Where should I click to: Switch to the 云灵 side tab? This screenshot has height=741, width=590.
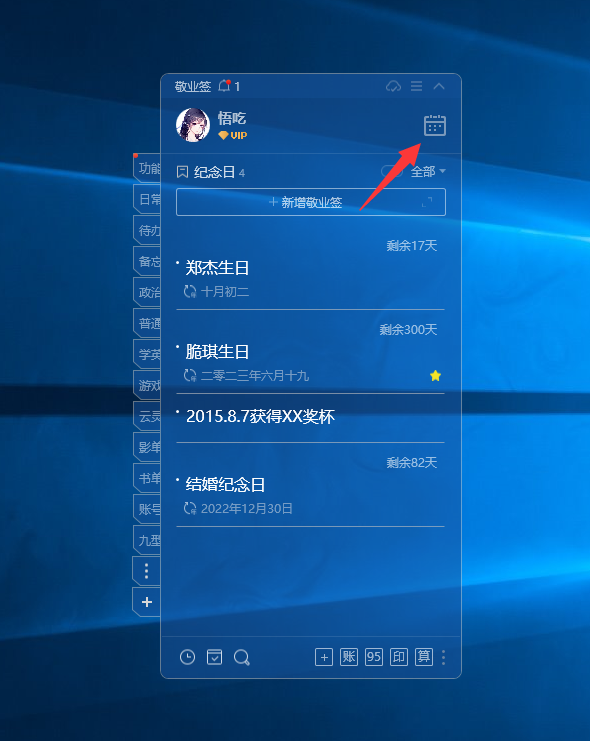[147, 416]
